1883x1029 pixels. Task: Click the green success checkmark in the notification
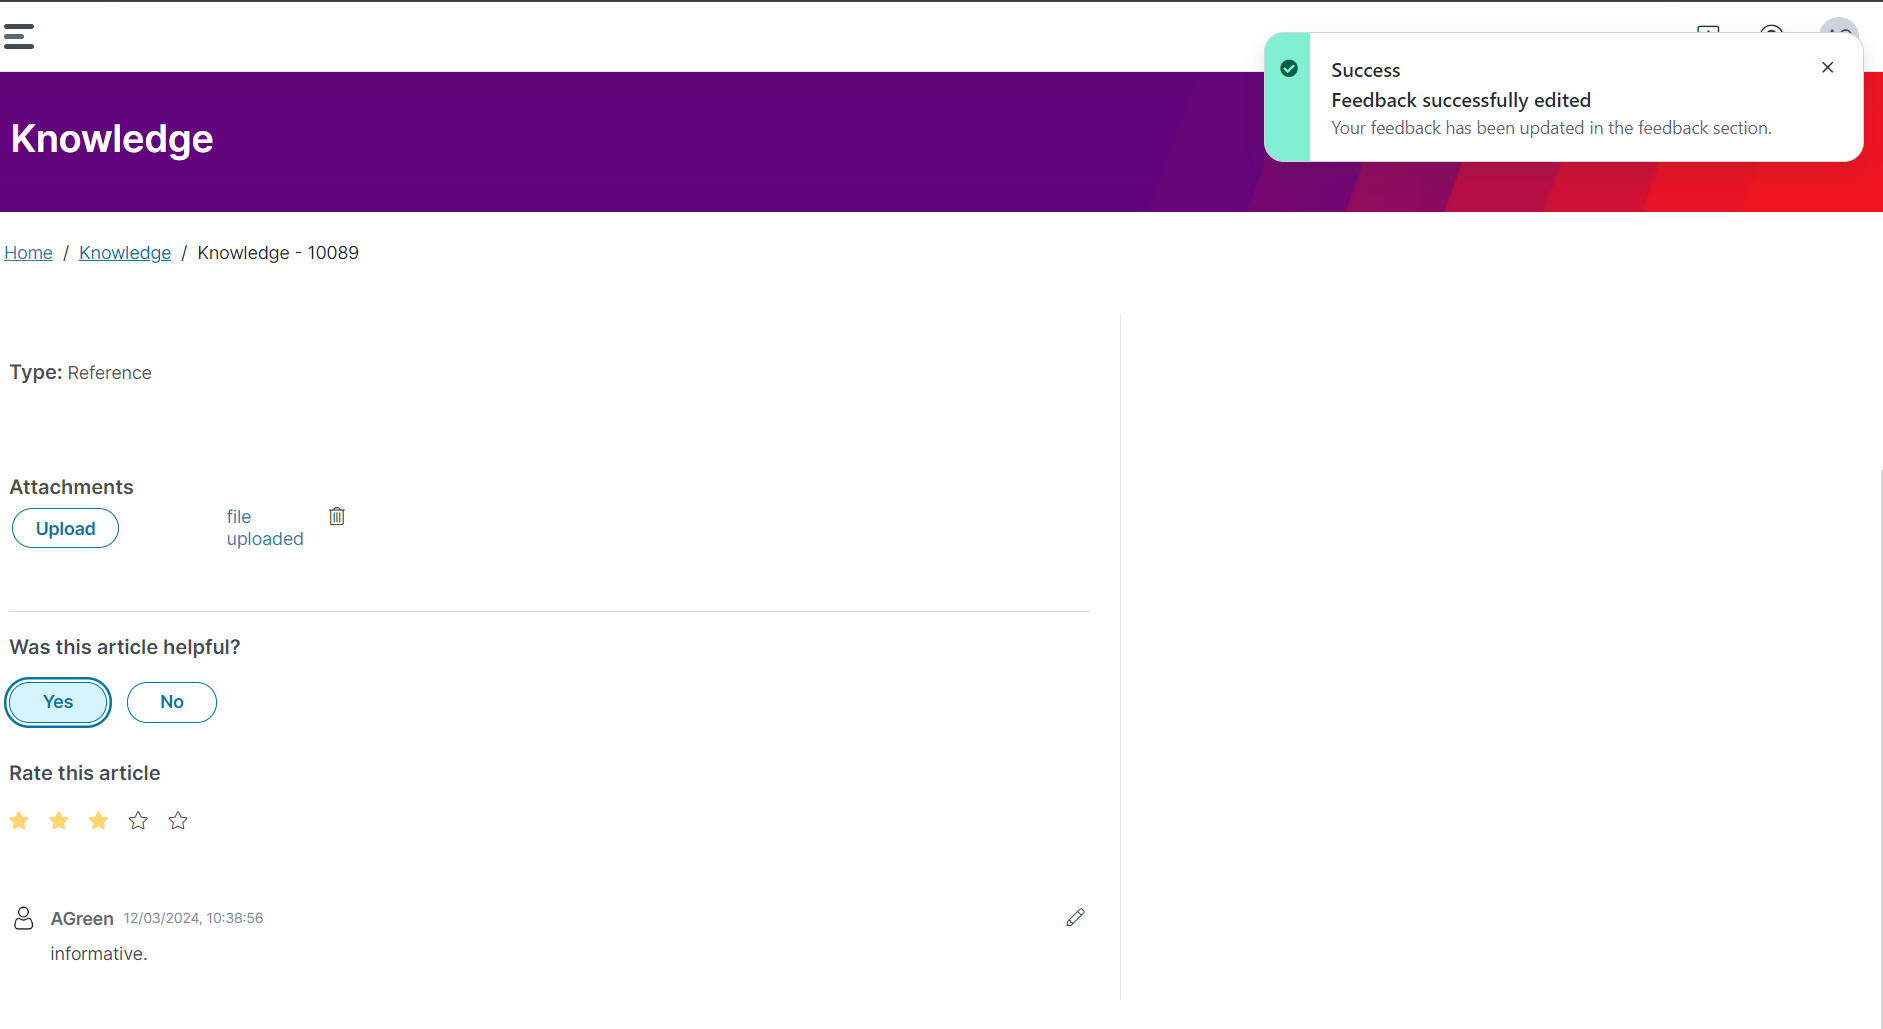1289,68
